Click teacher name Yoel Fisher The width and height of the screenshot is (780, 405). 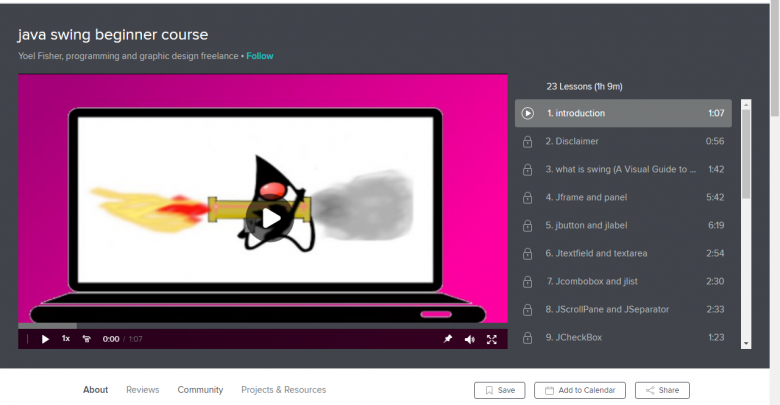coord(40,56)
